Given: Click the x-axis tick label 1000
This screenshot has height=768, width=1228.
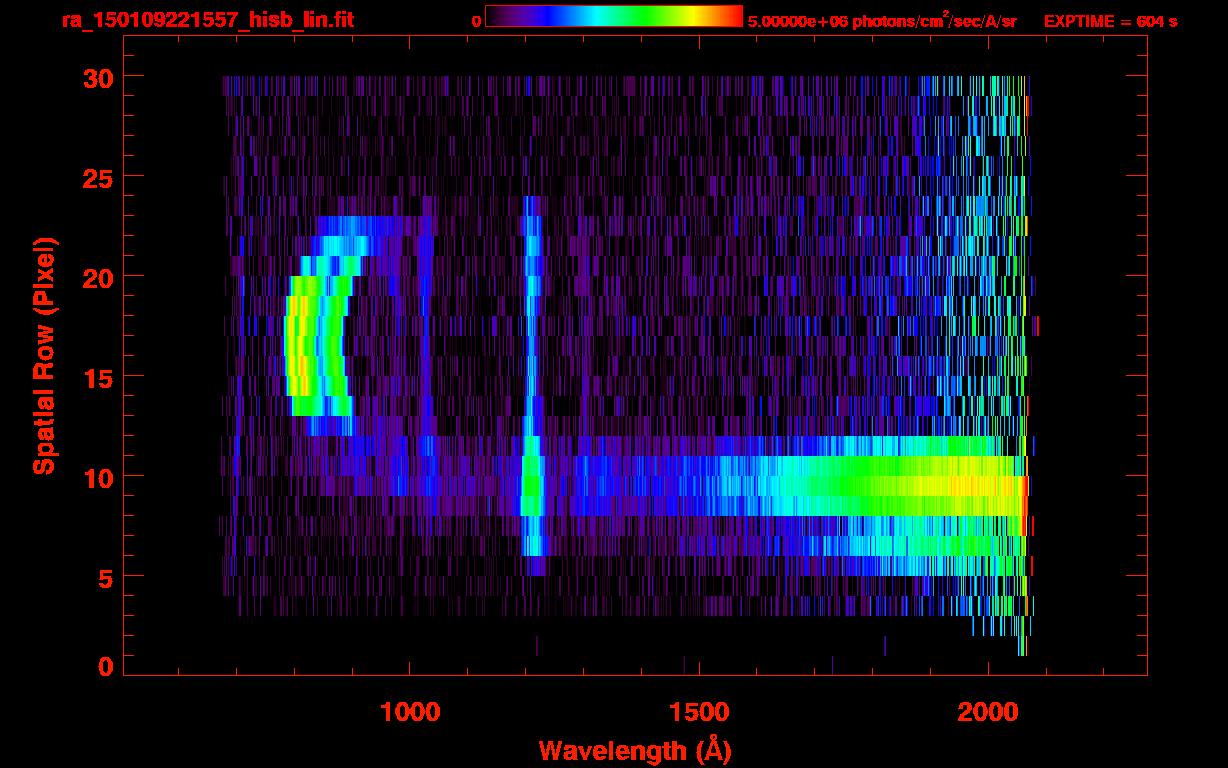Looking at the screenshot, I should 410,712.
